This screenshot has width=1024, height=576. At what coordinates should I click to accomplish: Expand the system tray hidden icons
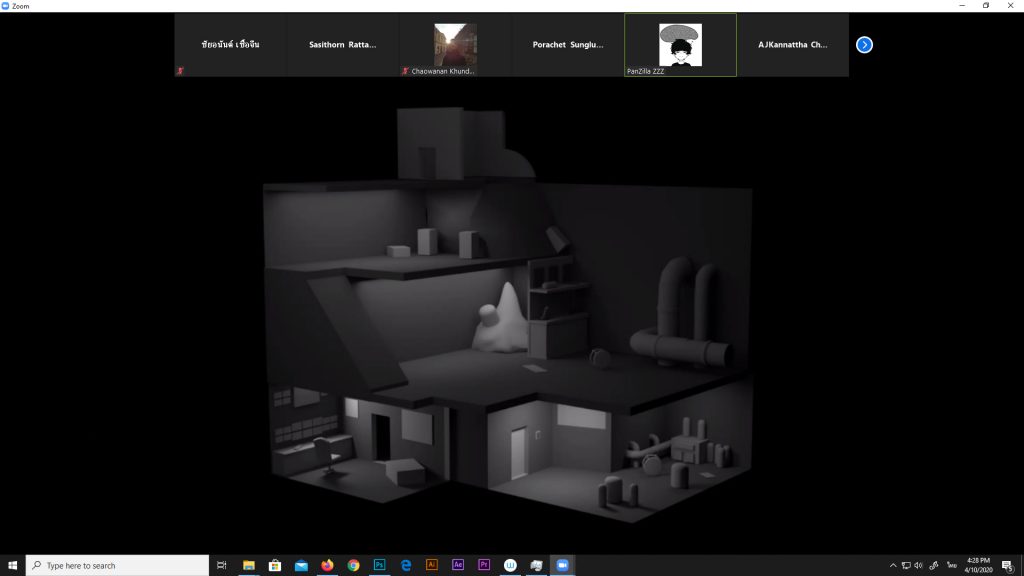click(x=893, y=565)
